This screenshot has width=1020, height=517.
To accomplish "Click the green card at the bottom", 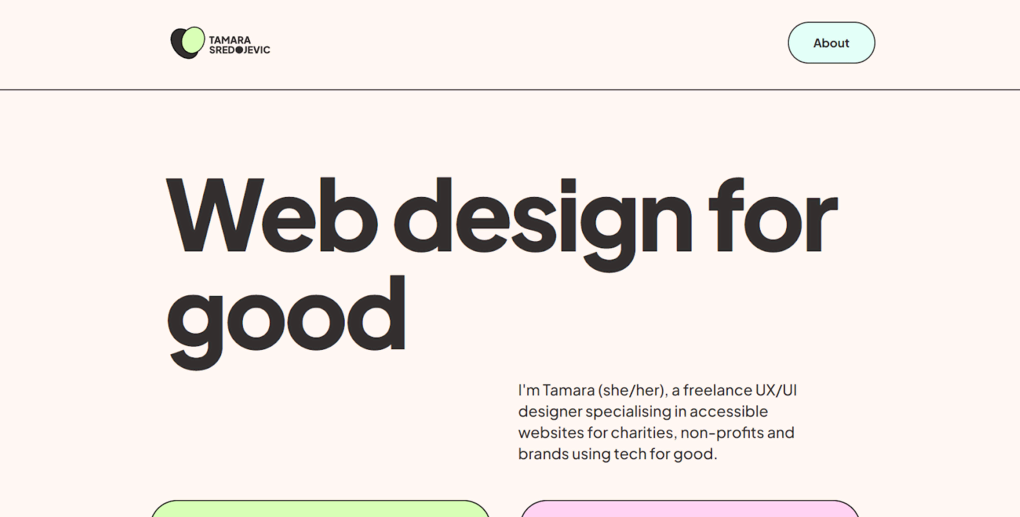I will point(320,508).
